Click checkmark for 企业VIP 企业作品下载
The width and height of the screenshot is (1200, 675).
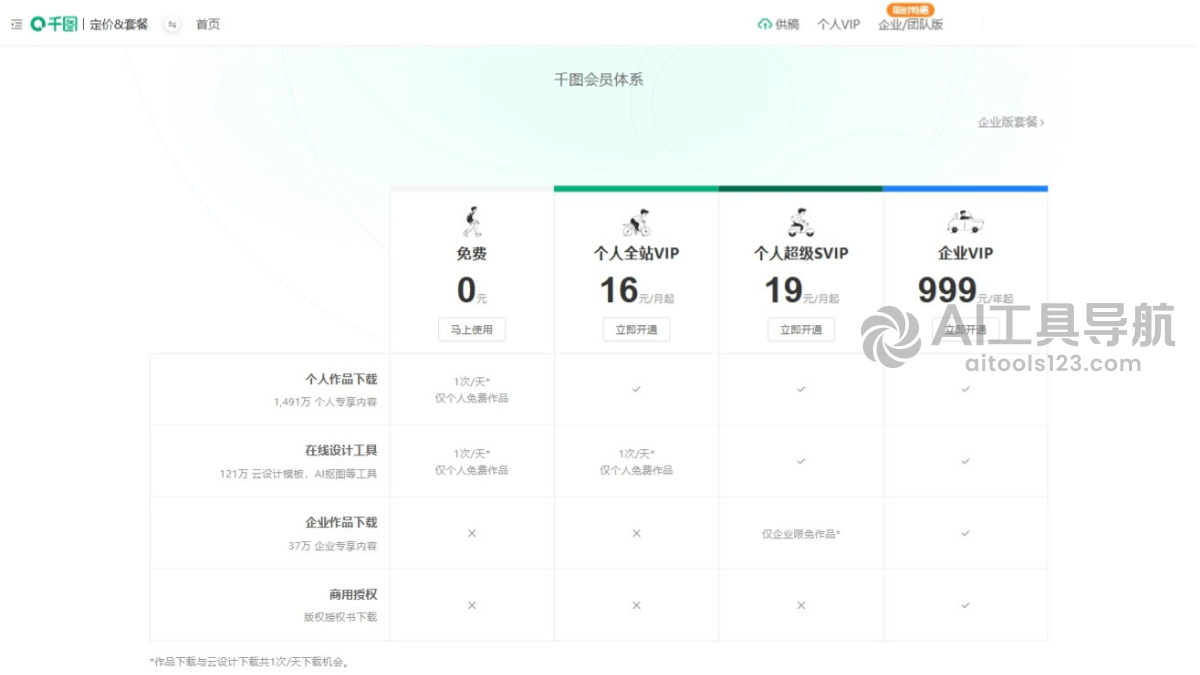coord(965,533)
